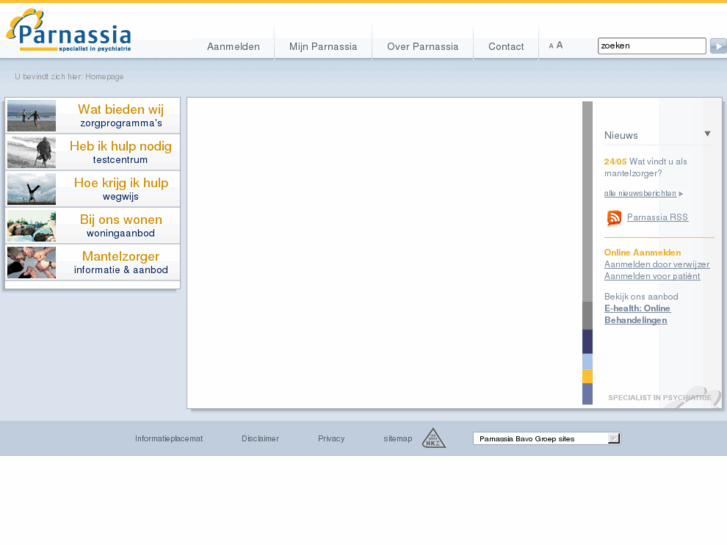Select the small A font size
This screenshot has width=727, height=545.
[551, 46]
